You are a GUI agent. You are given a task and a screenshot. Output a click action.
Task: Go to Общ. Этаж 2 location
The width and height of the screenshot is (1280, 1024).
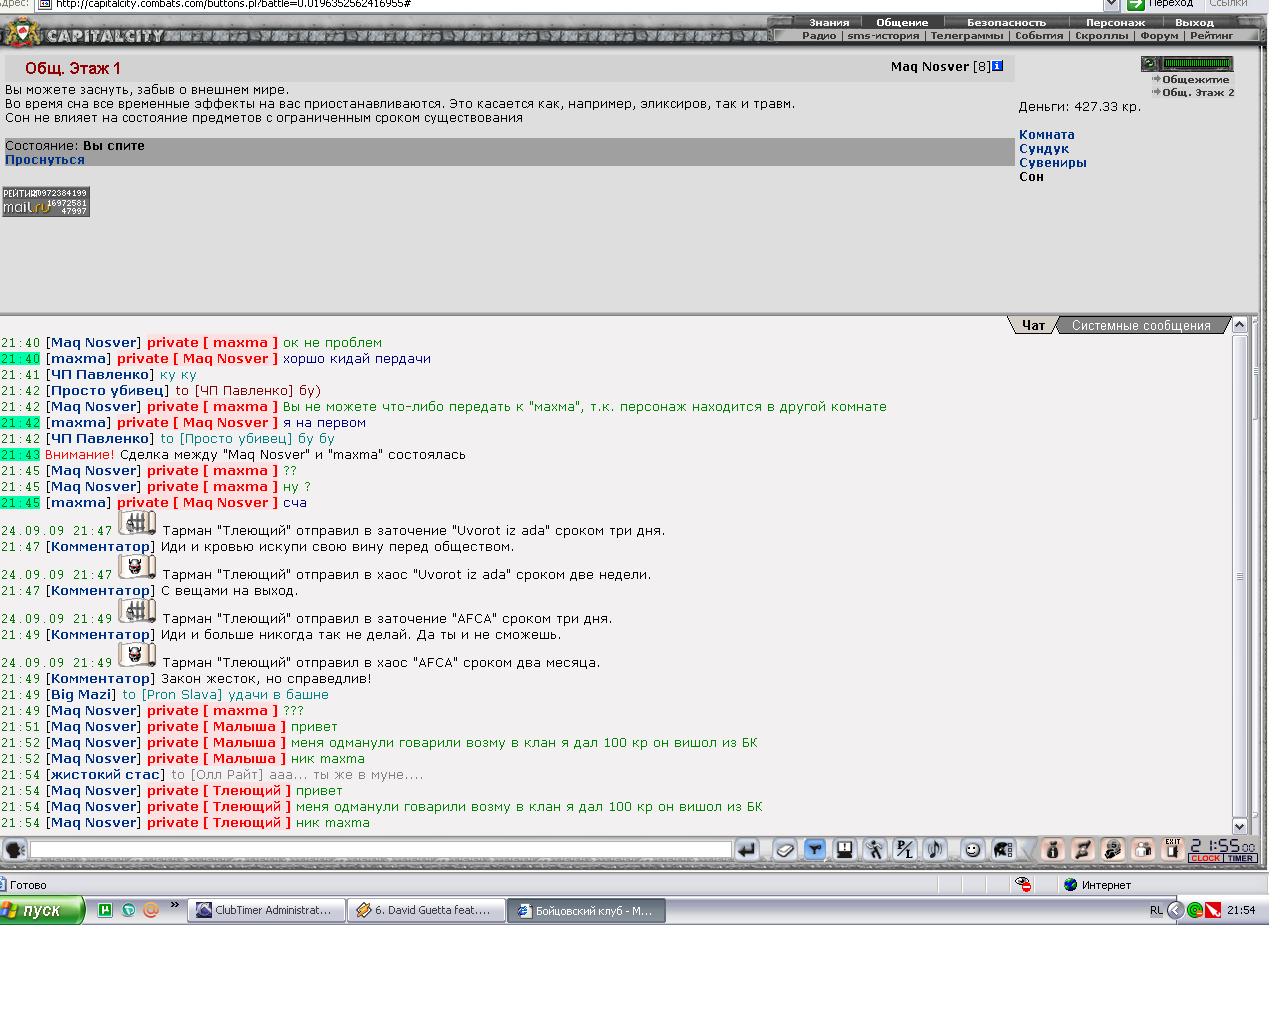click(1198, 92)
